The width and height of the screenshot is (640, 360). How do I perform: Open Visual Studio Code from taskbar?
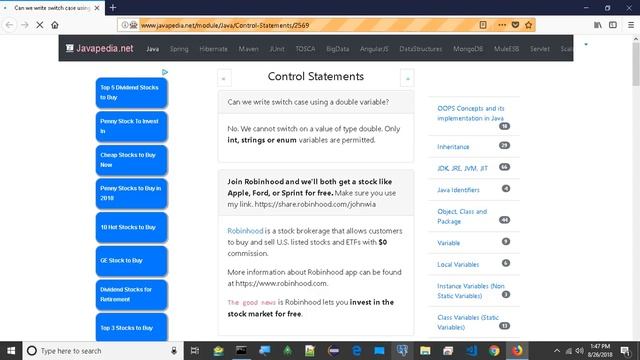[x=471, y=351]
